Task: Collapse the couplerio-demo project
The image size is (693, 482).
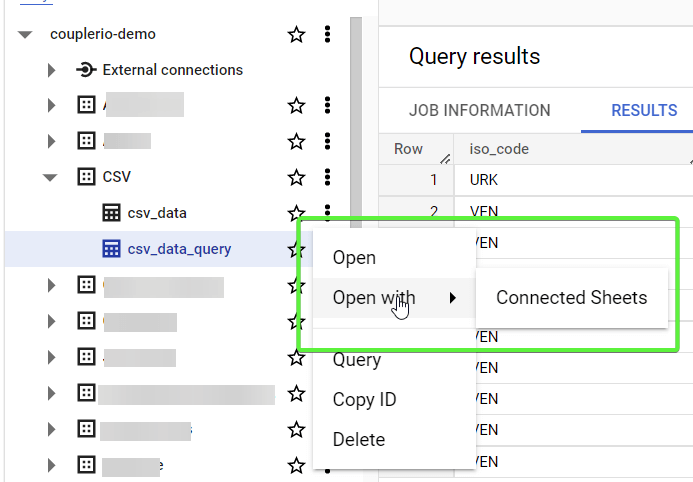Action: point(25,34)
